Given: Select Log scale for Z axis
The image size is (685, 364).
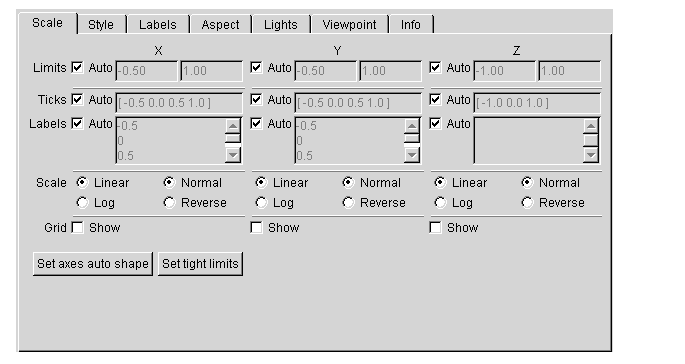Looking at the screenshot, I should pos(440,203).
